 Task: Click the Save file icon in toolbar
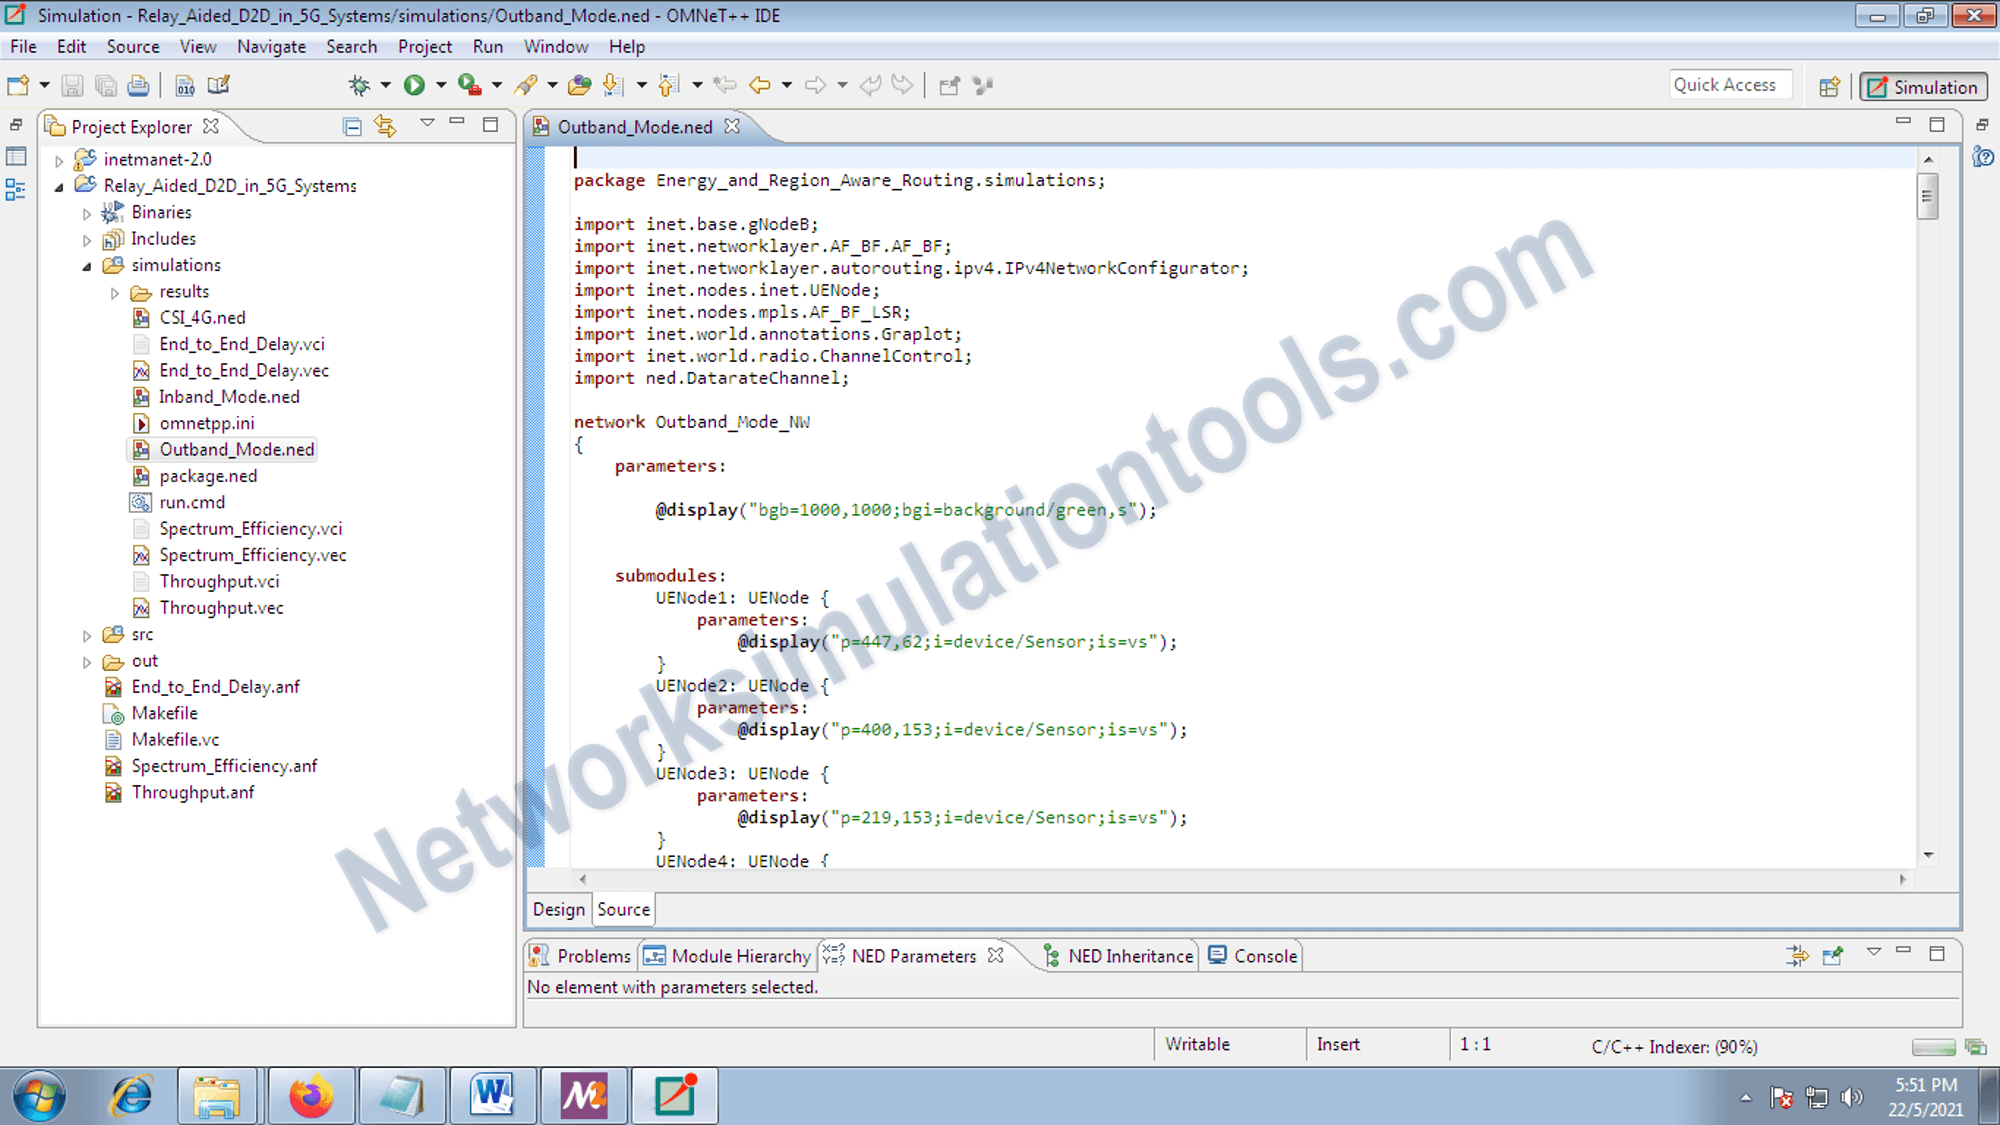(x=70, y=85)
